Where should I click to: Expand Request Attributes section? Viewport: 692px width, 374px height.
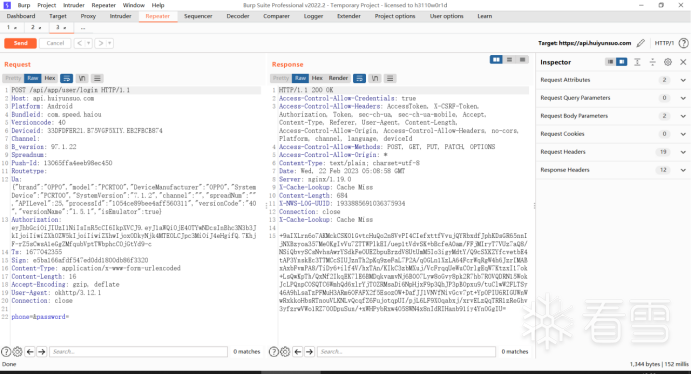(x=613, y=80)
